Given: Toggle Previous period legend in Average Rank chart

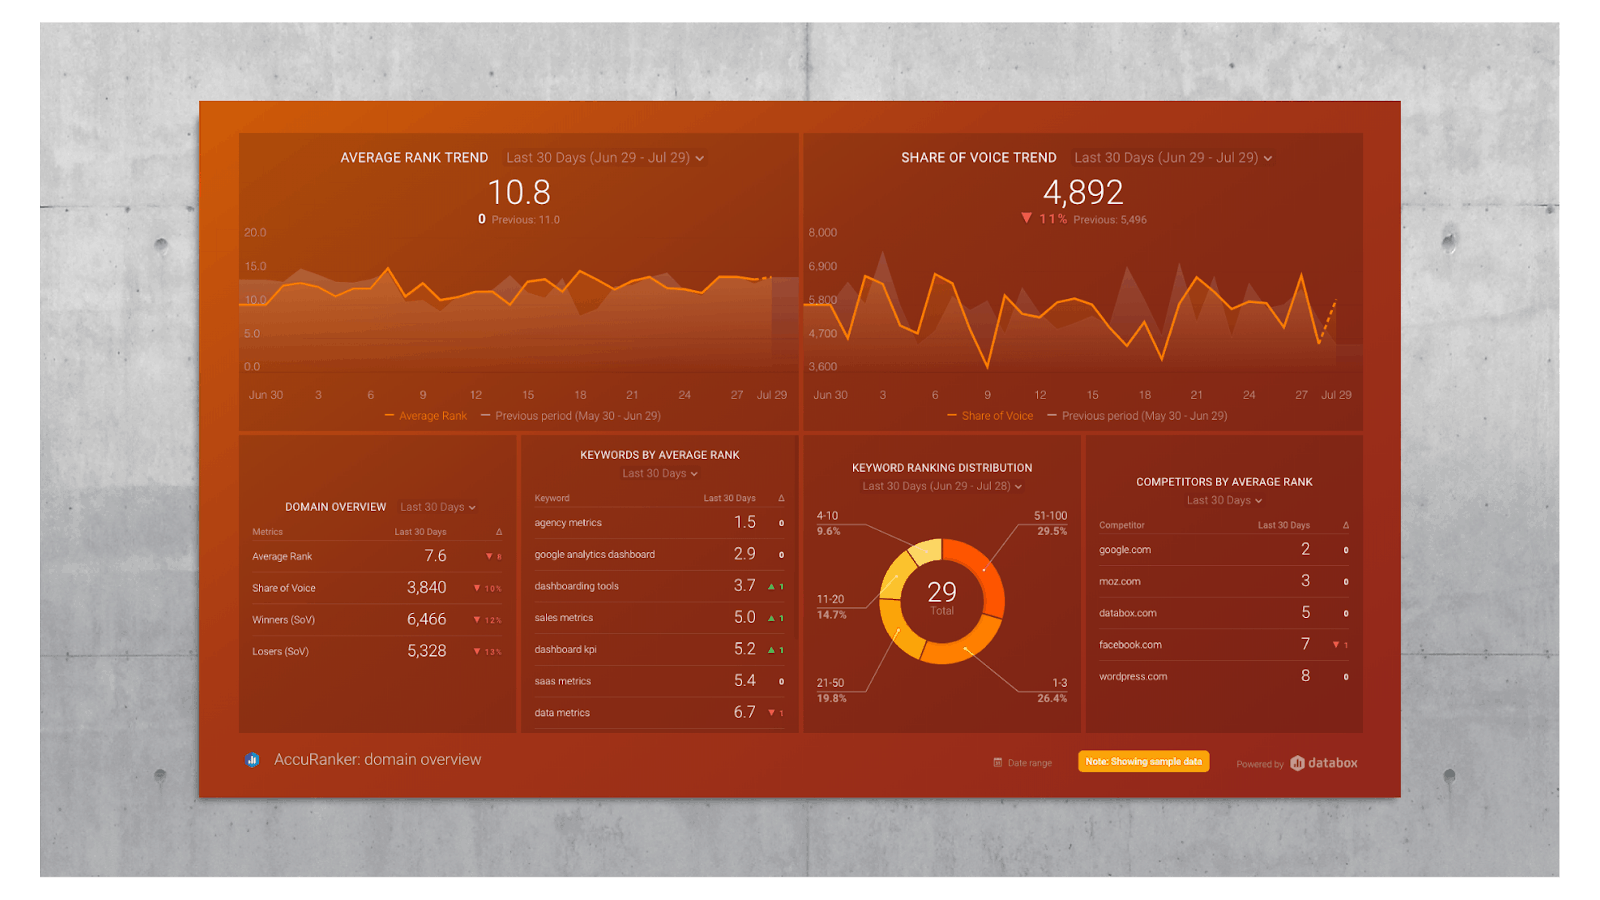Looking at the screenshot, I should pos(570,416).
